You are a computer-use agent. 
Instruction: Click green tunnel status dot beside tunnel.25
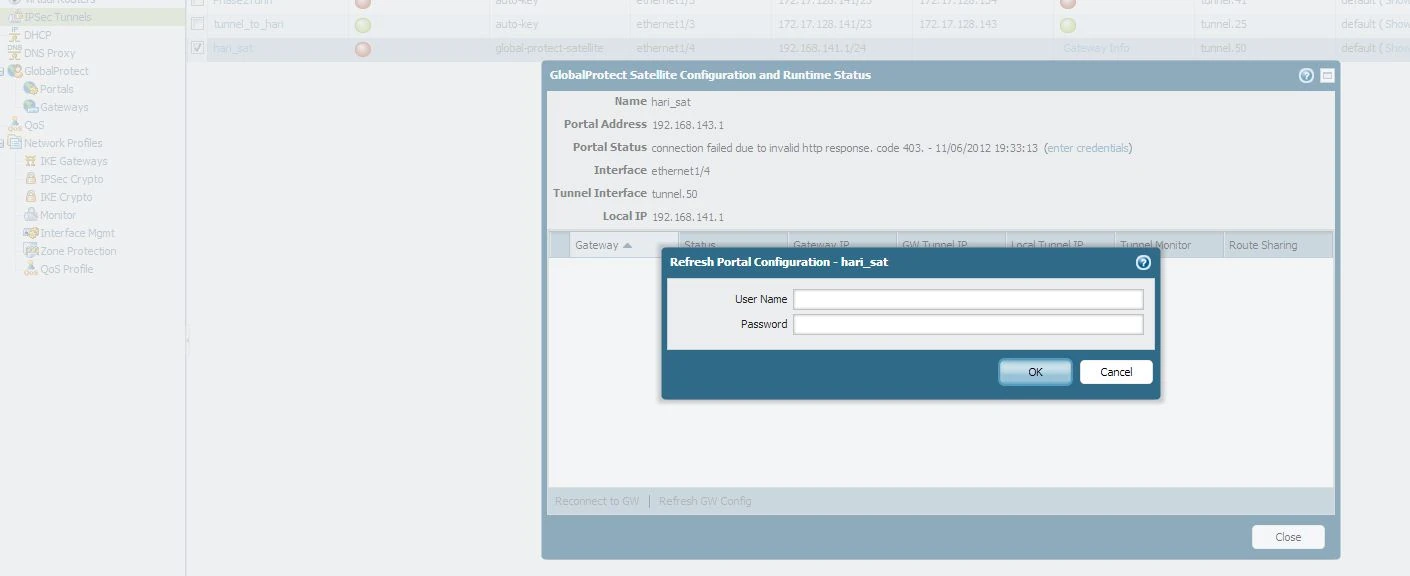coord(1068,25)
